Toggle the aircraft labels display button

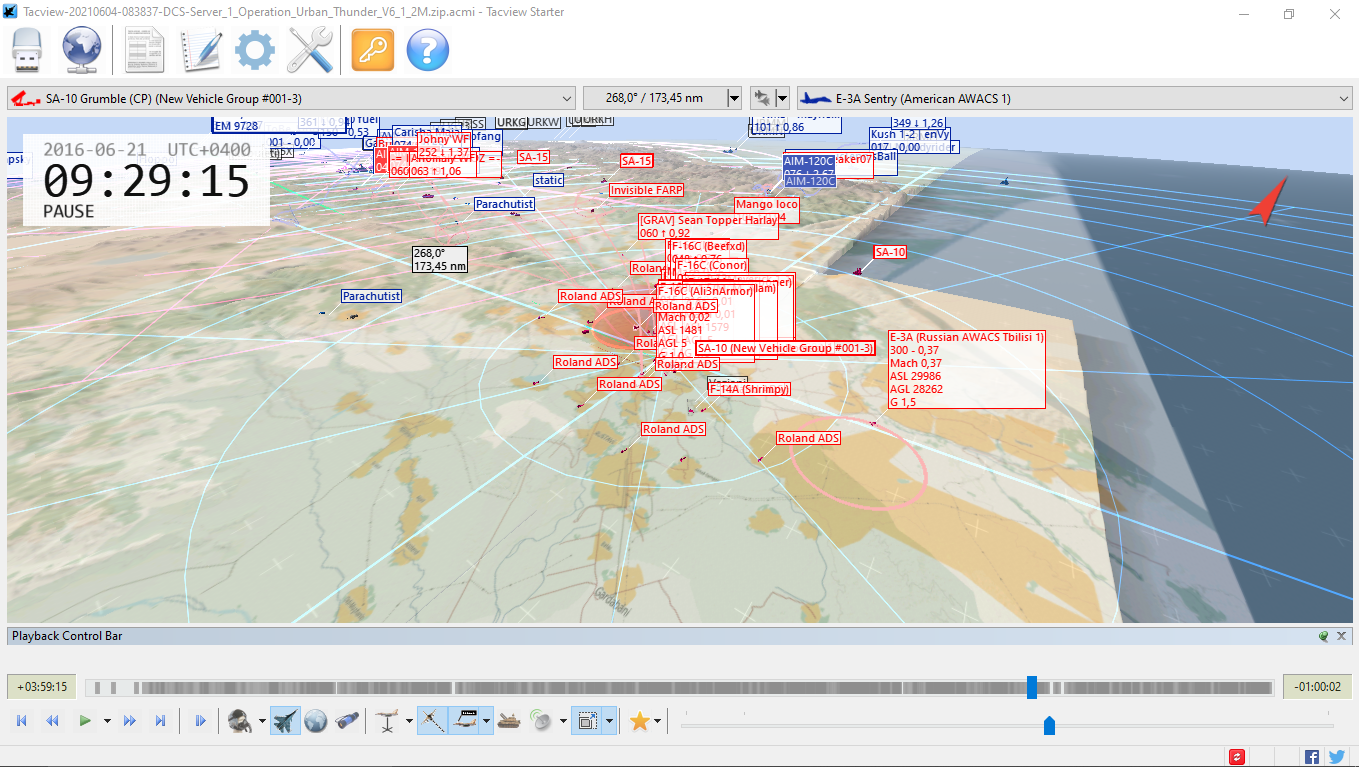coord(464,721)
